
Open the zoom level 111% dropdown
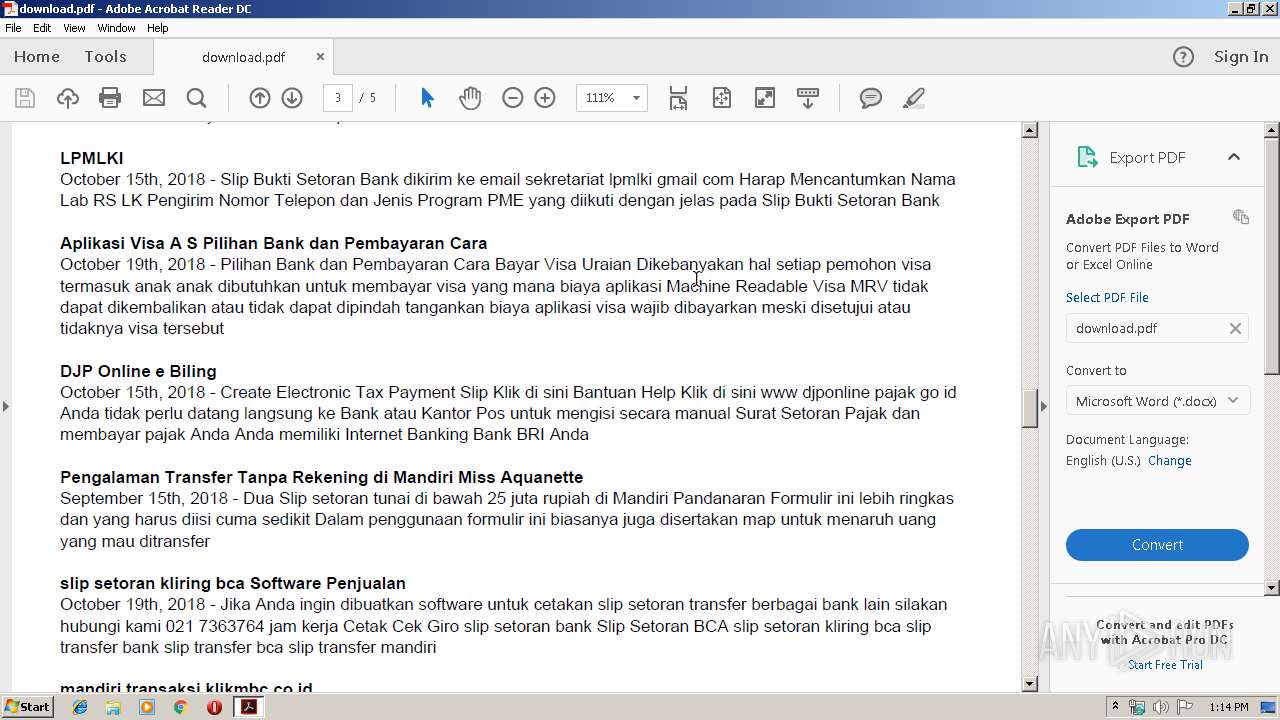coord(635,98)
